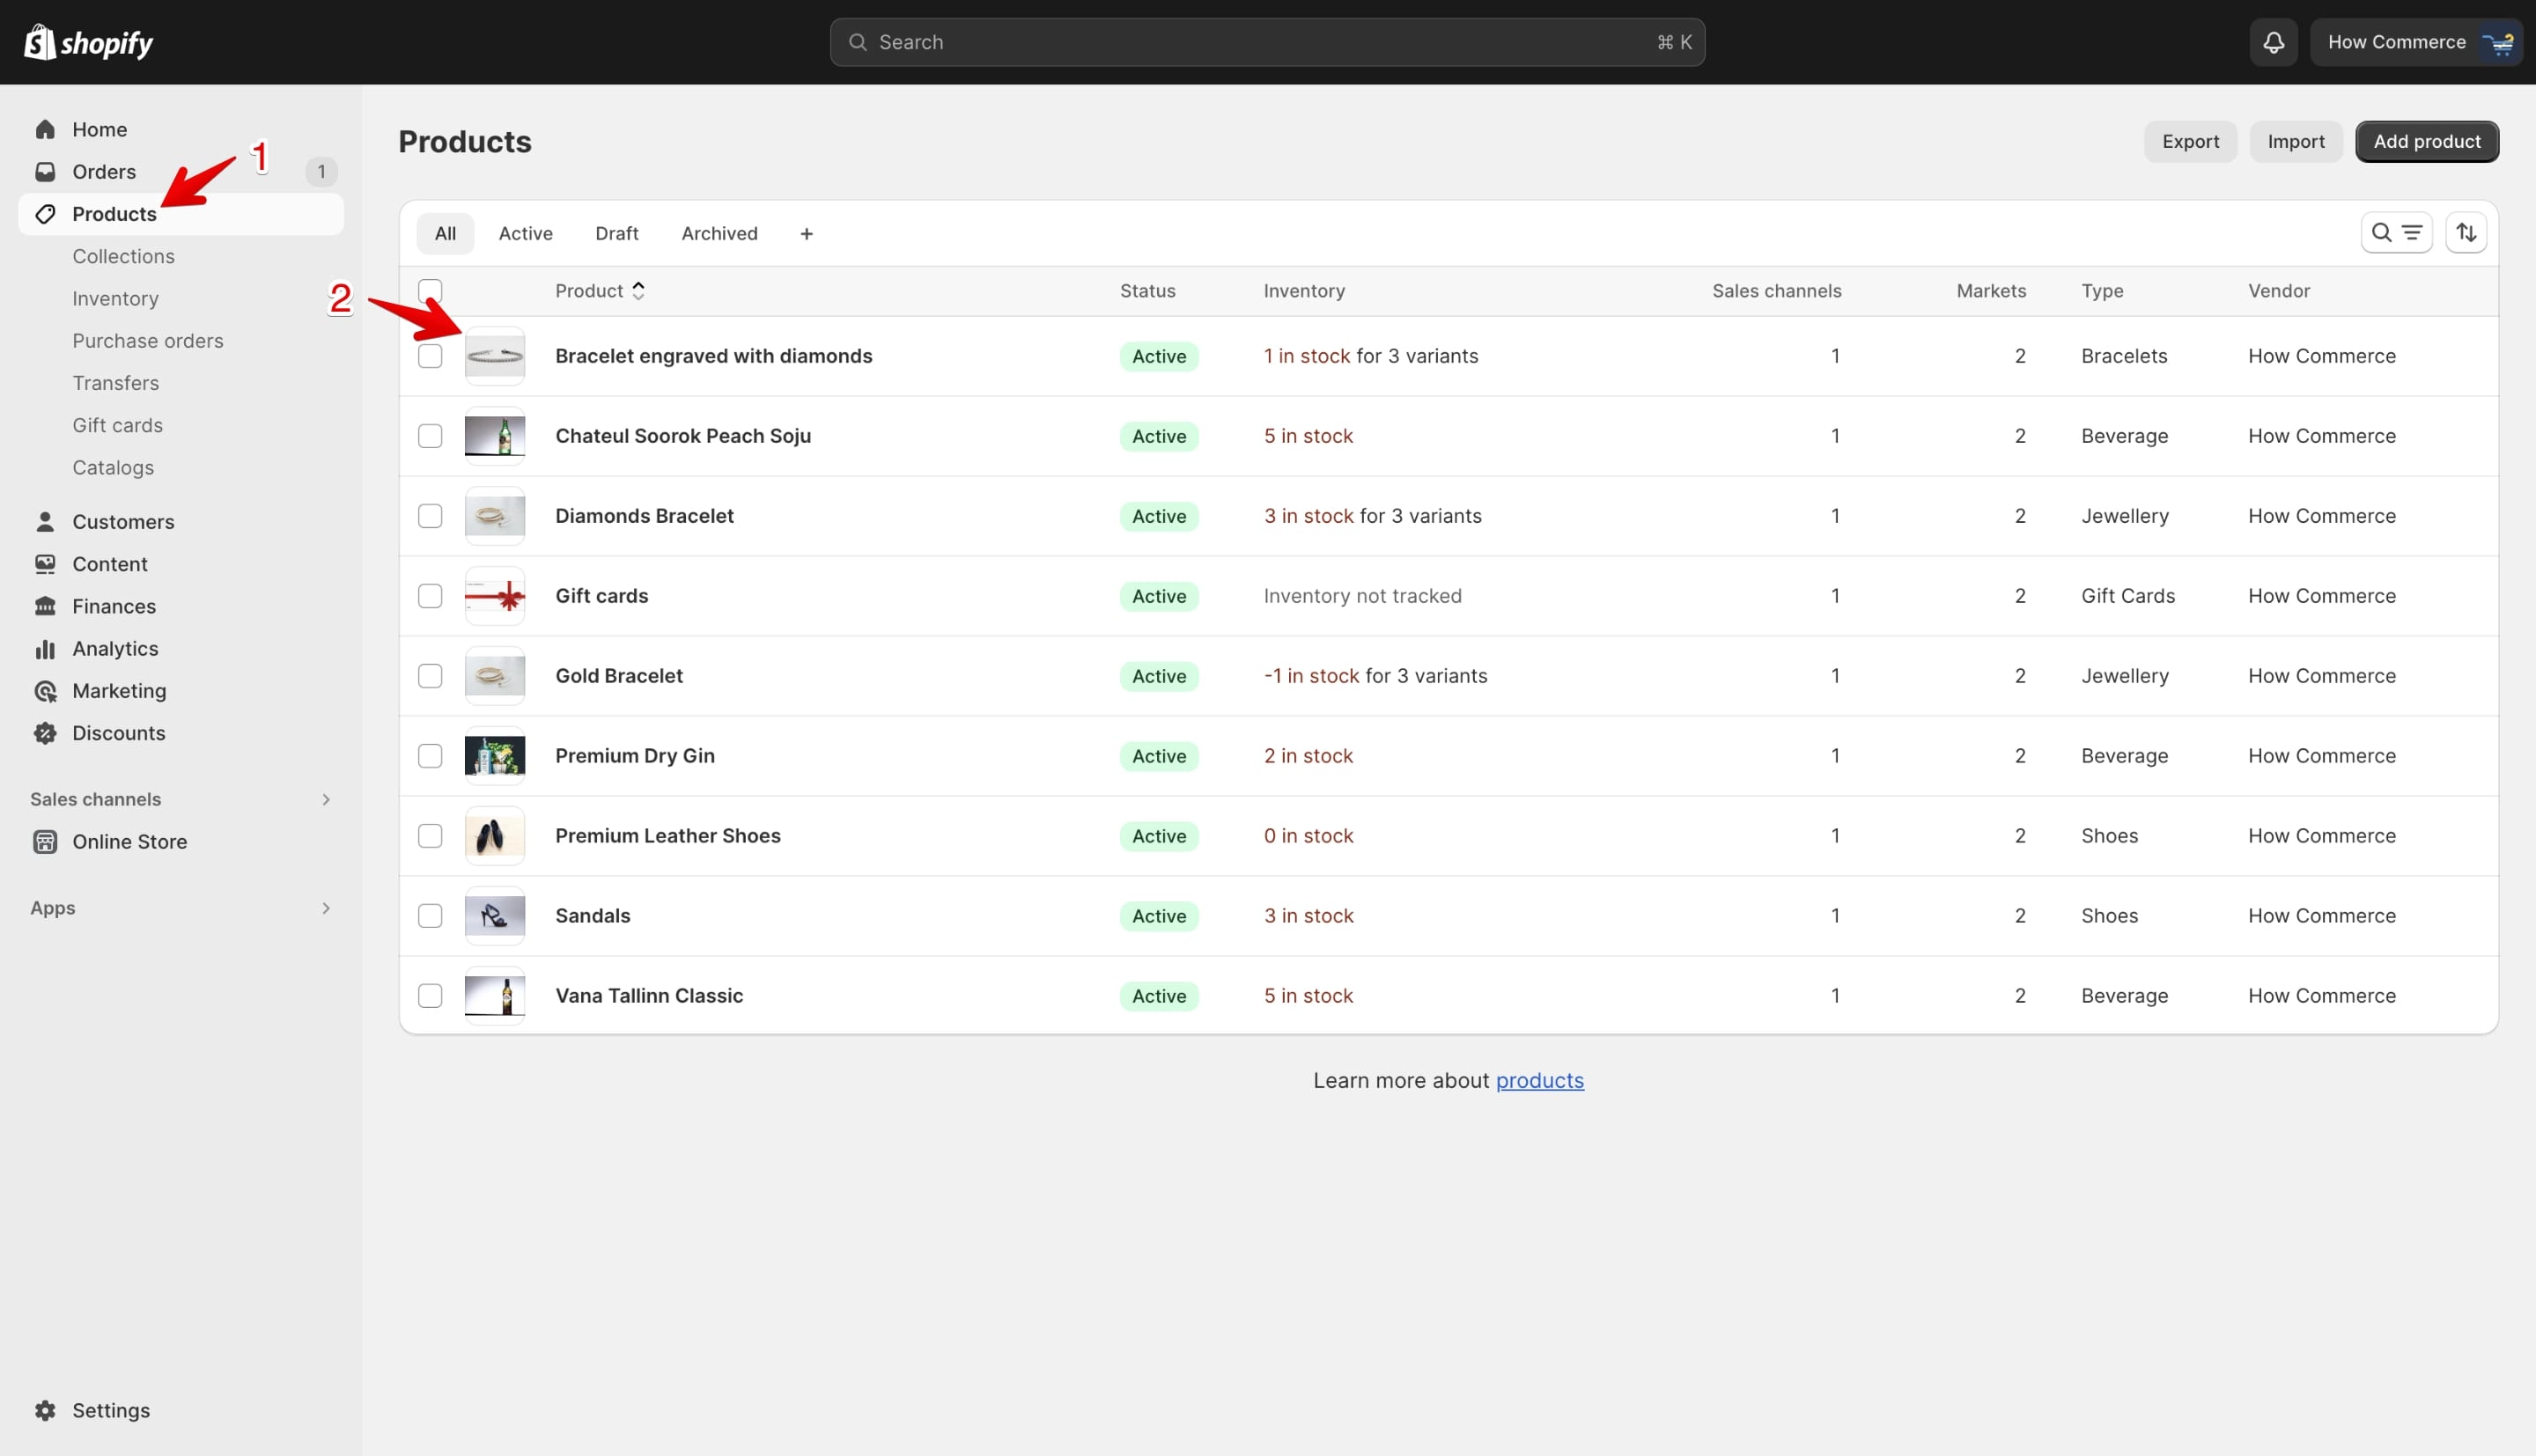Toggle the select-all products checkbox

(430, 291)
